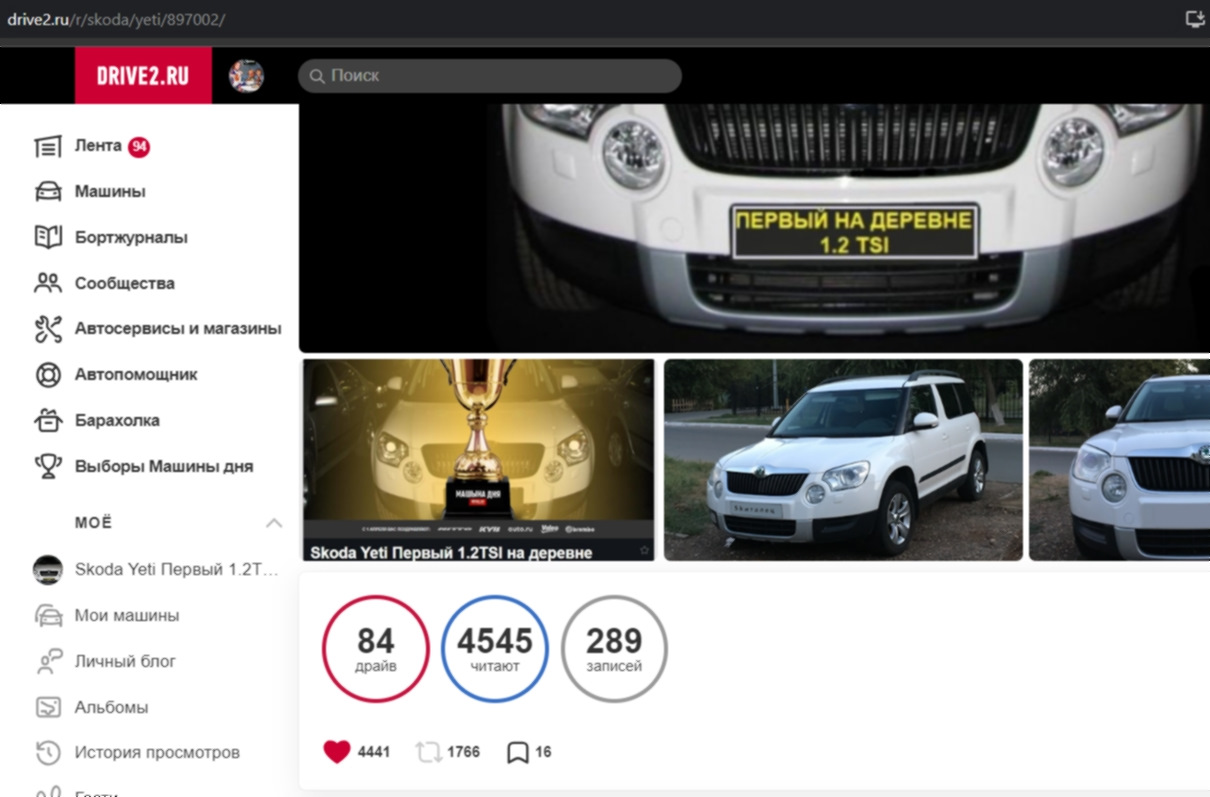Open the white Yeti side-view photo
Screen dimensions: 1210x797
843,460
